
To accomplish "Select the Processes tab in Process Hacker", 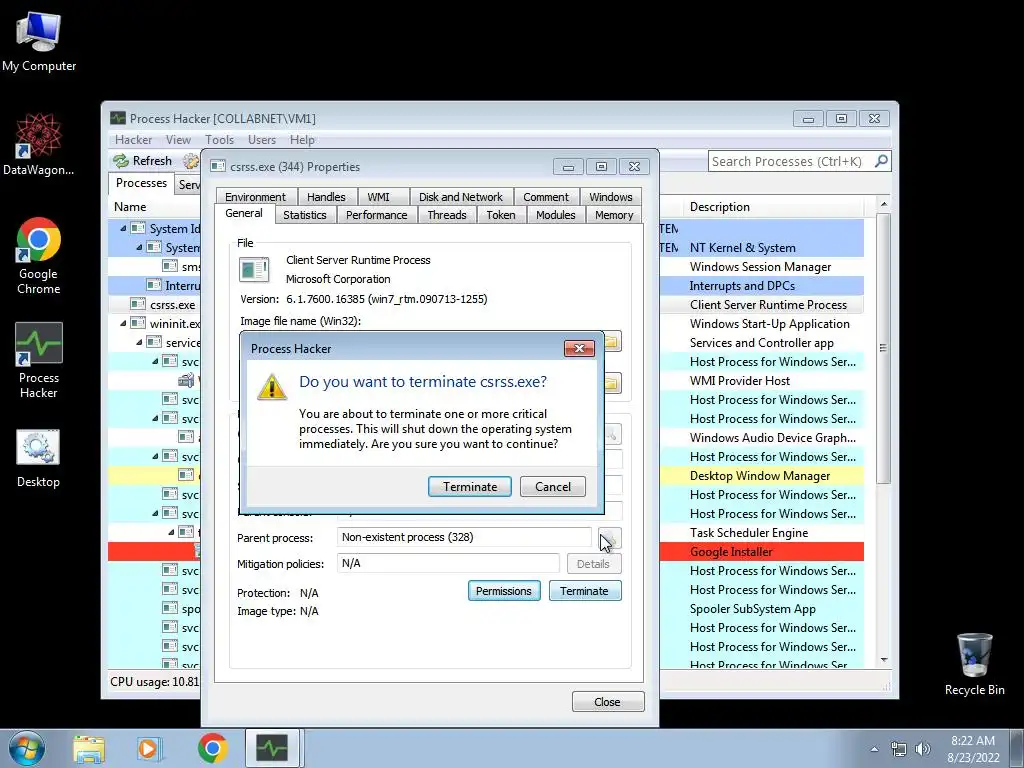I will tap(141, 183).
